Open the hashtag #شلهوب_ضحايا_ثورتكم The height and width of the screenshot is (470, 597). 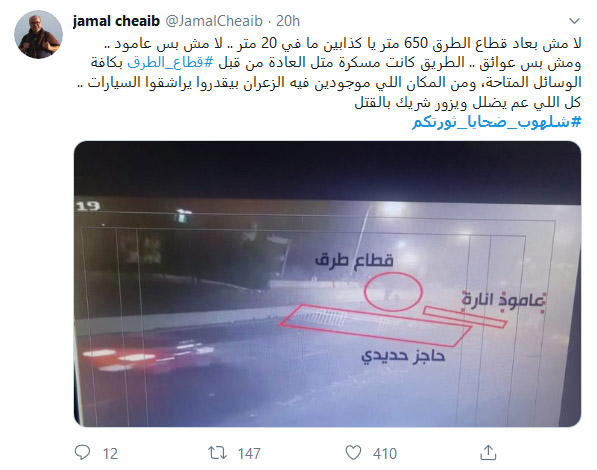coord(497,122)
